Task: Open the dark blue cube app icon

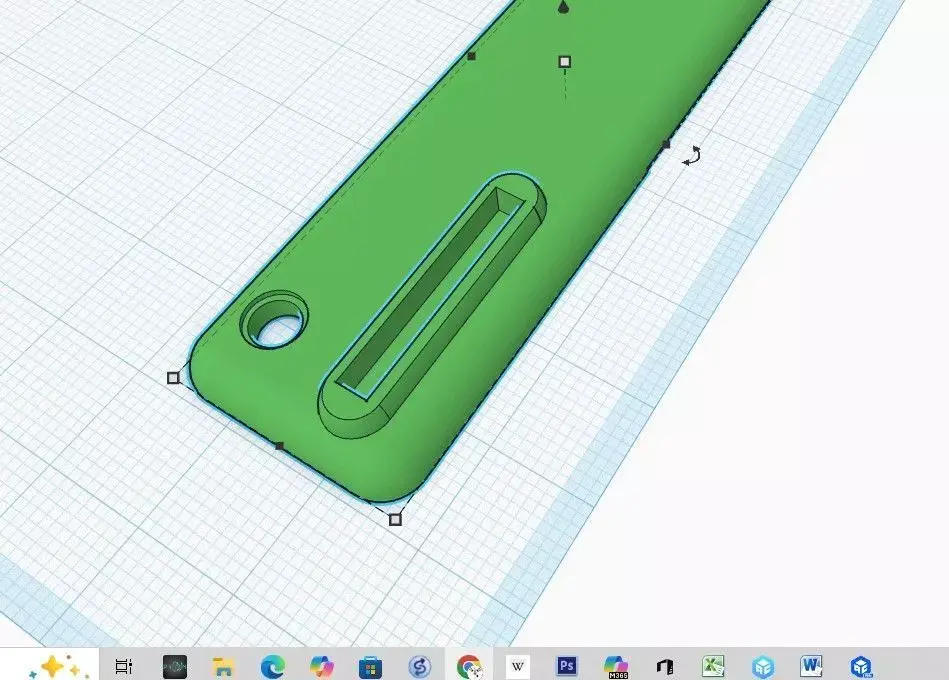Action: 861,667
